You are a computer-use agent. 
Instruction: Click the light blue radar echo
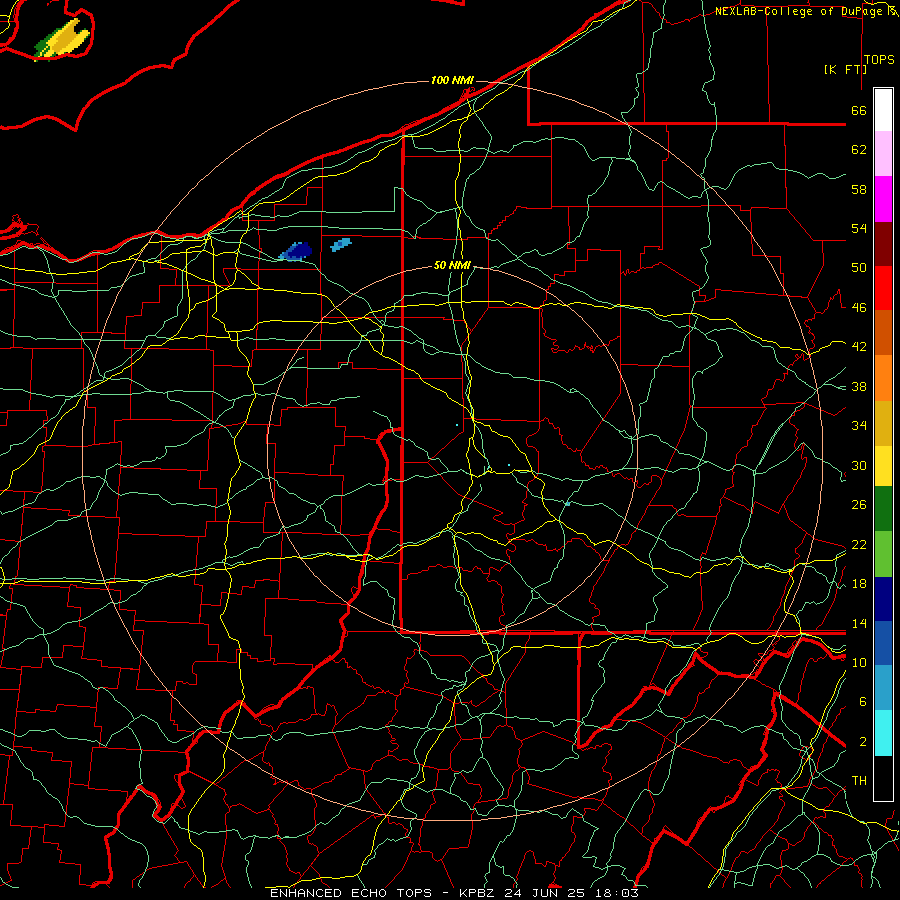point(341,245)
